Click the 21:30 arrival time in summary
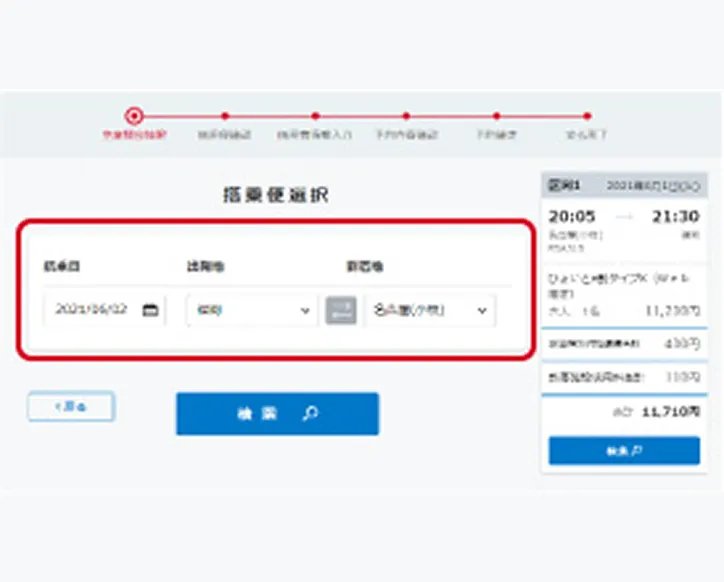 [676, 216]
